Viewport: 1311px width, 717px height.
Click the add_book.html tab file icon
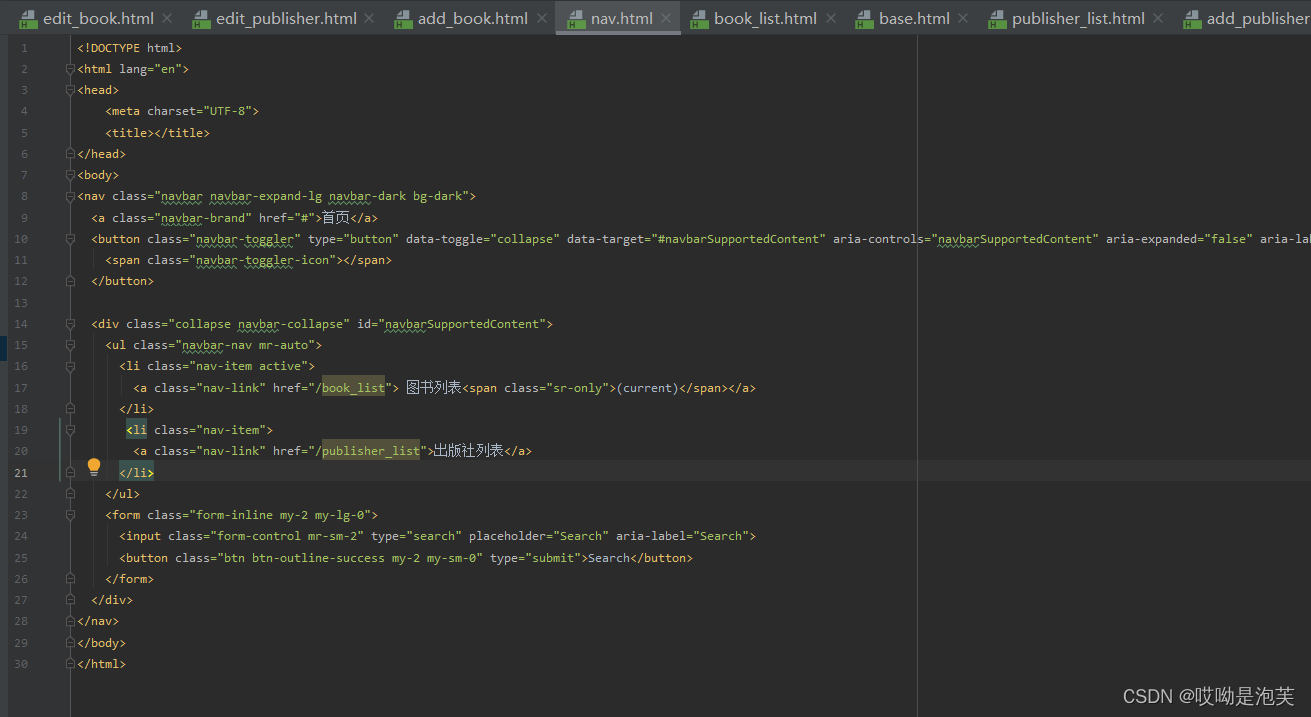[x=403, y=18]
